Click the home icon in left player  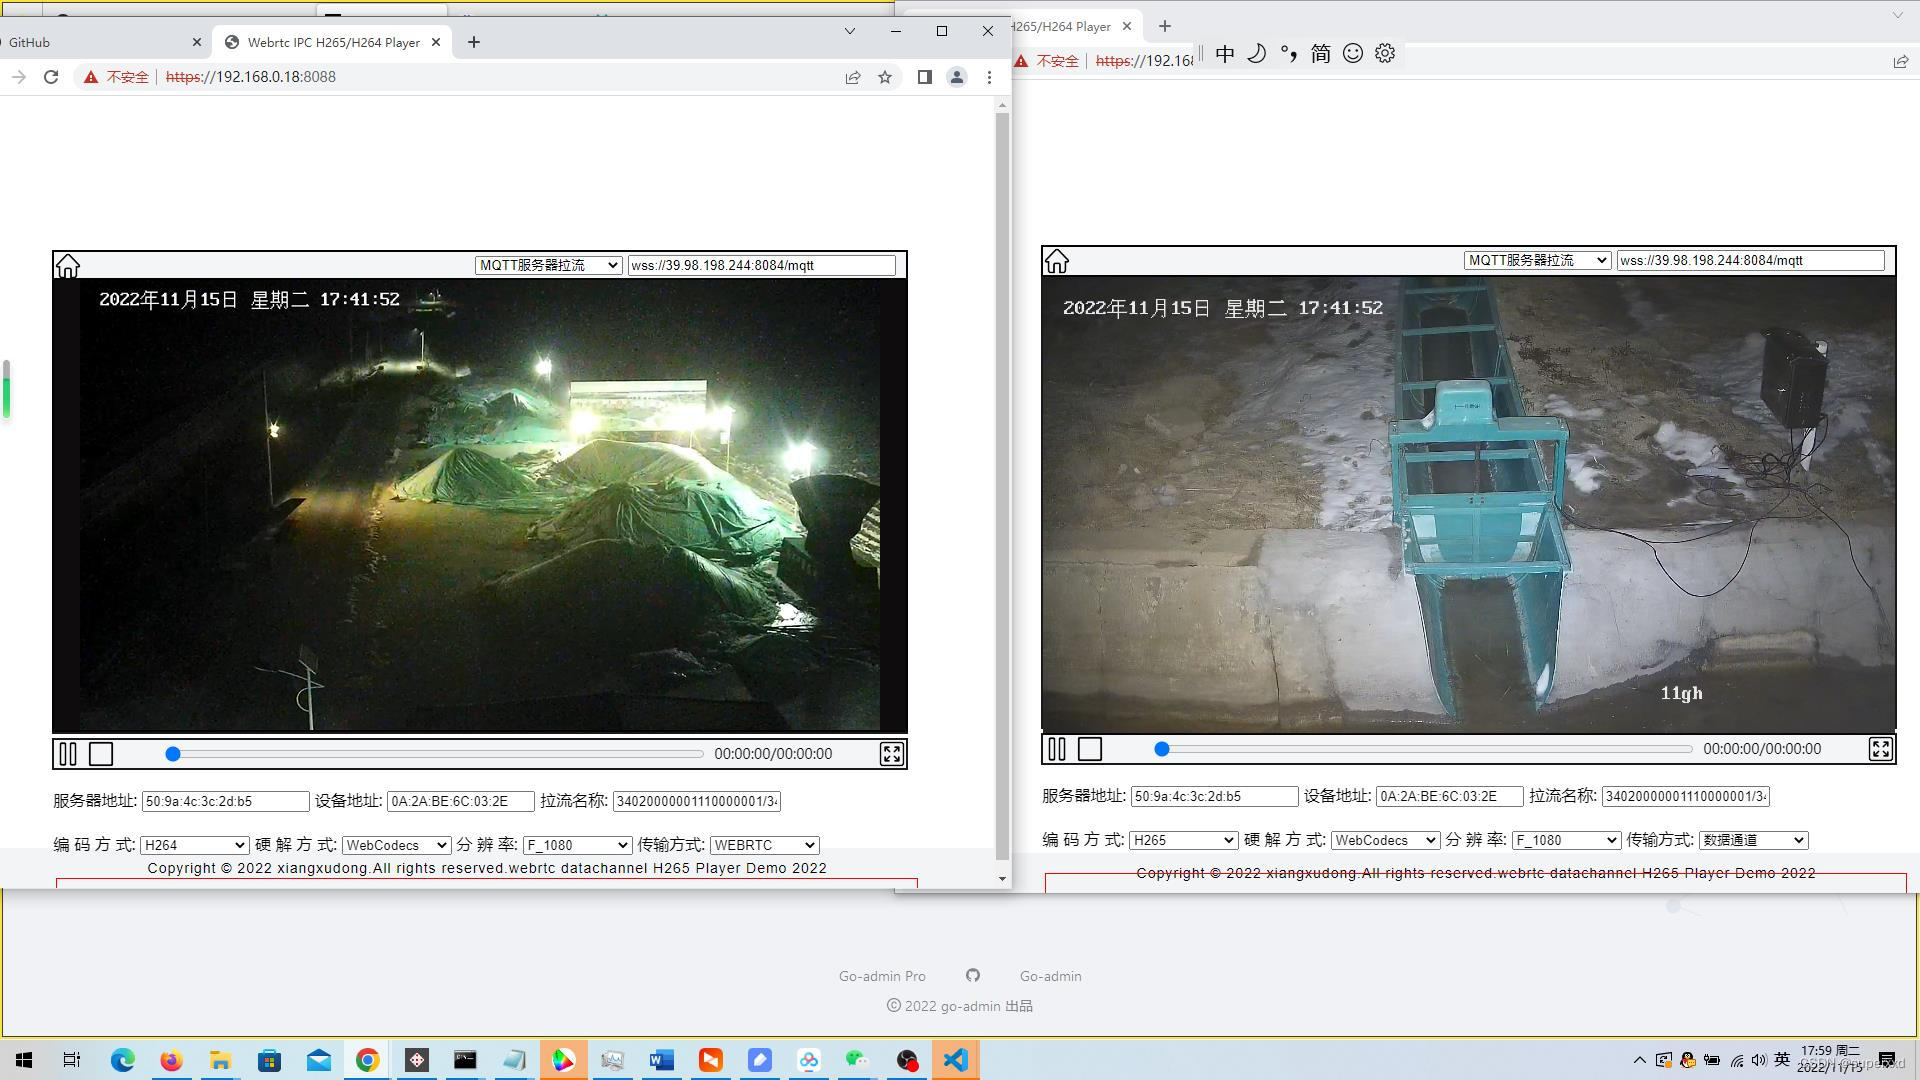coord(67,266)
